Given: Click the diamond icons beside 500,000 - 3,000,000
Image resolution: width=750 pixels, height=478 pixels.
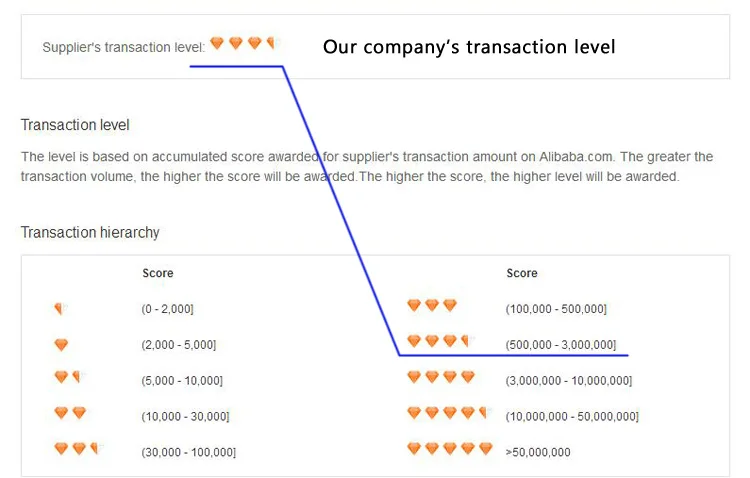Looking at the screenshot, I should 438,341.
